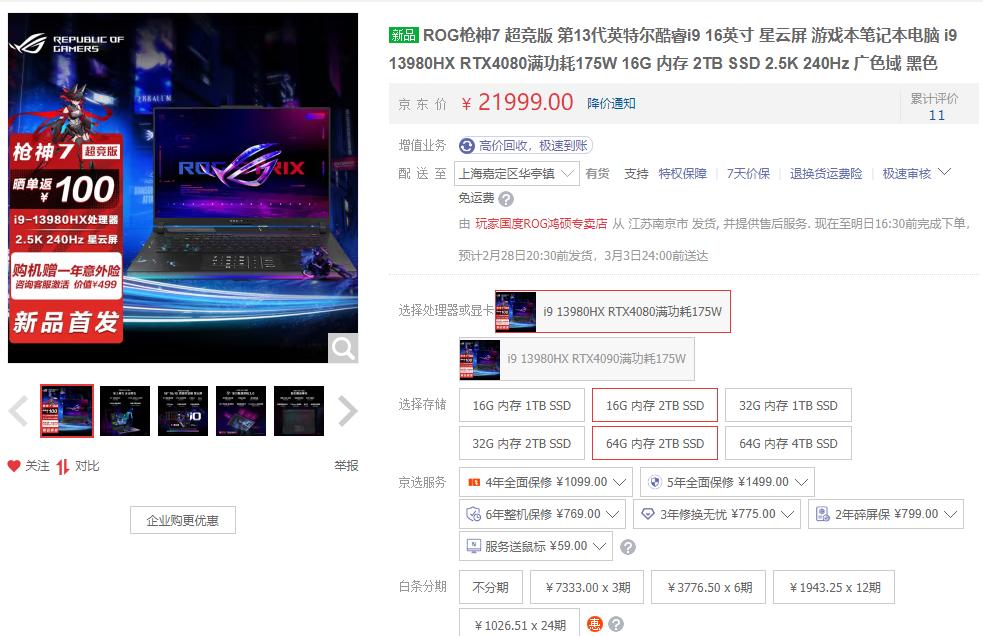The image size is (983, 636).
Task: Click 降价通知 price drop alert link
Action: [611, 103]
